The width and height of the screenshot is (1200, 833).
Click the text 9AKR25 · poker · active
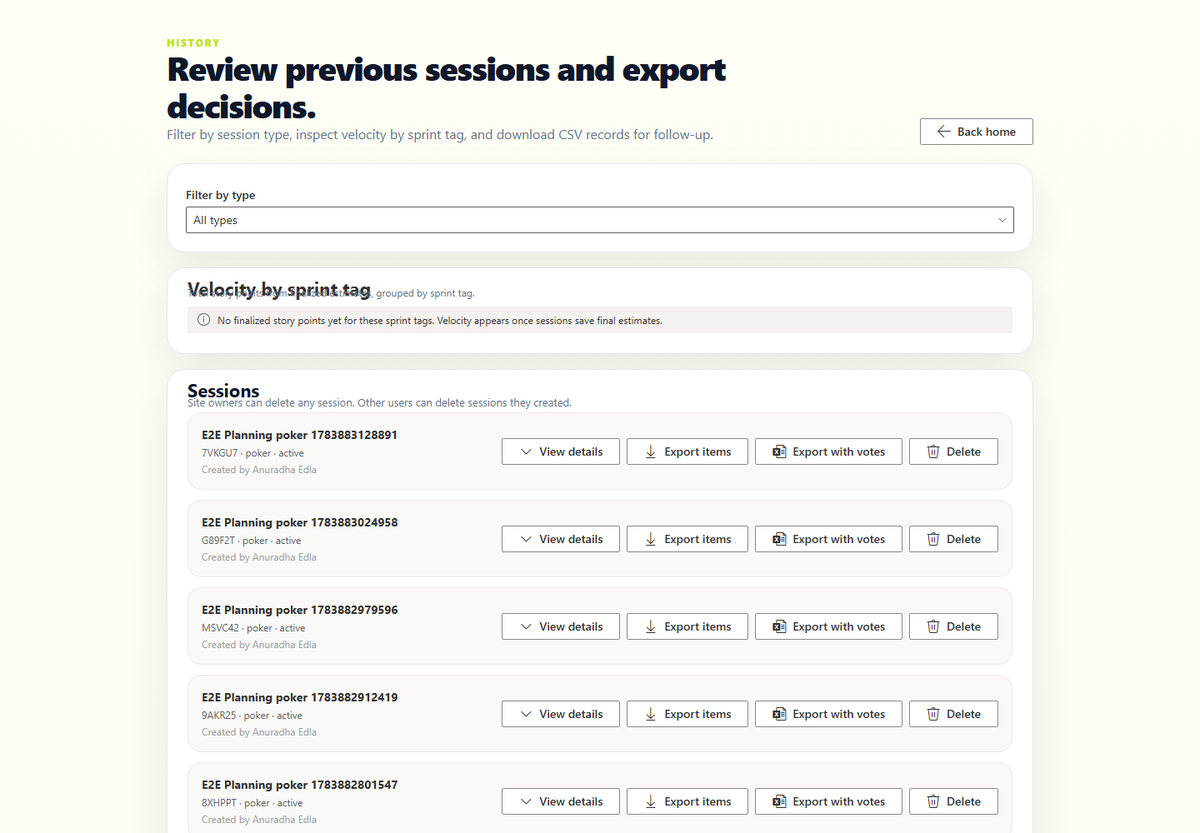point(252,715)
